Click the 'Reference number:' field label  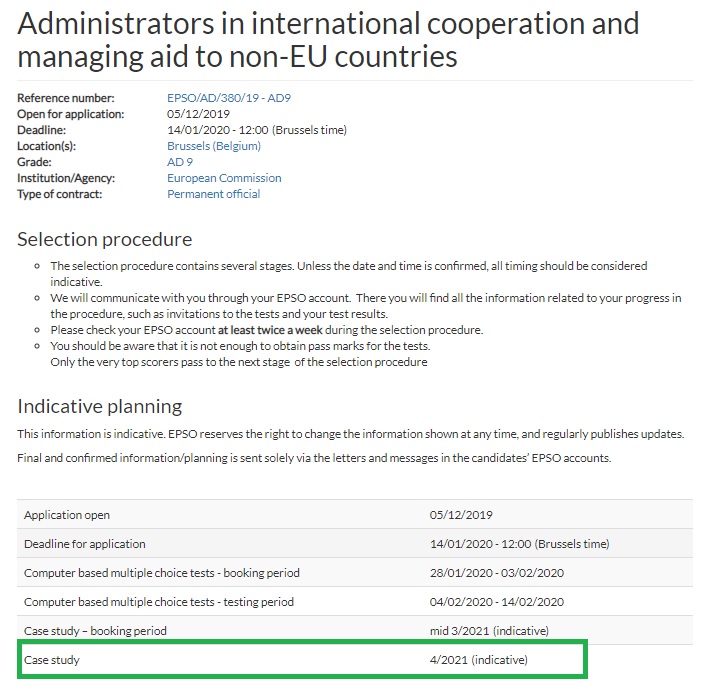[x=66, y=98]
